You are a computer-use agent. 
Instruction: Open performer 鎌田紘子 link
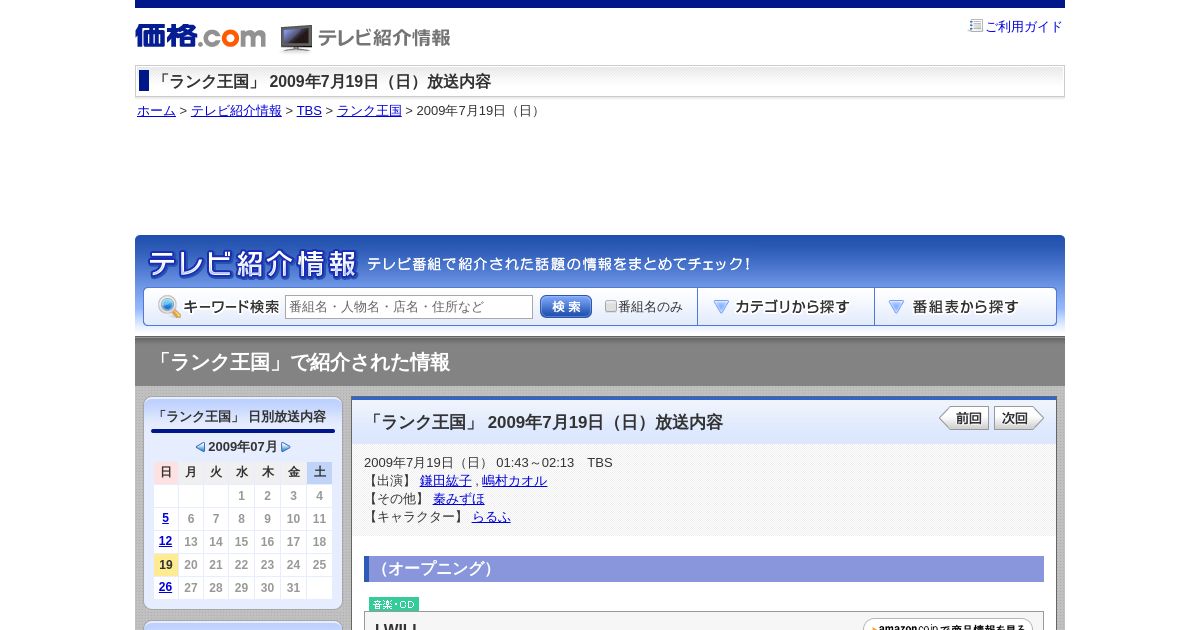(446, 481)
